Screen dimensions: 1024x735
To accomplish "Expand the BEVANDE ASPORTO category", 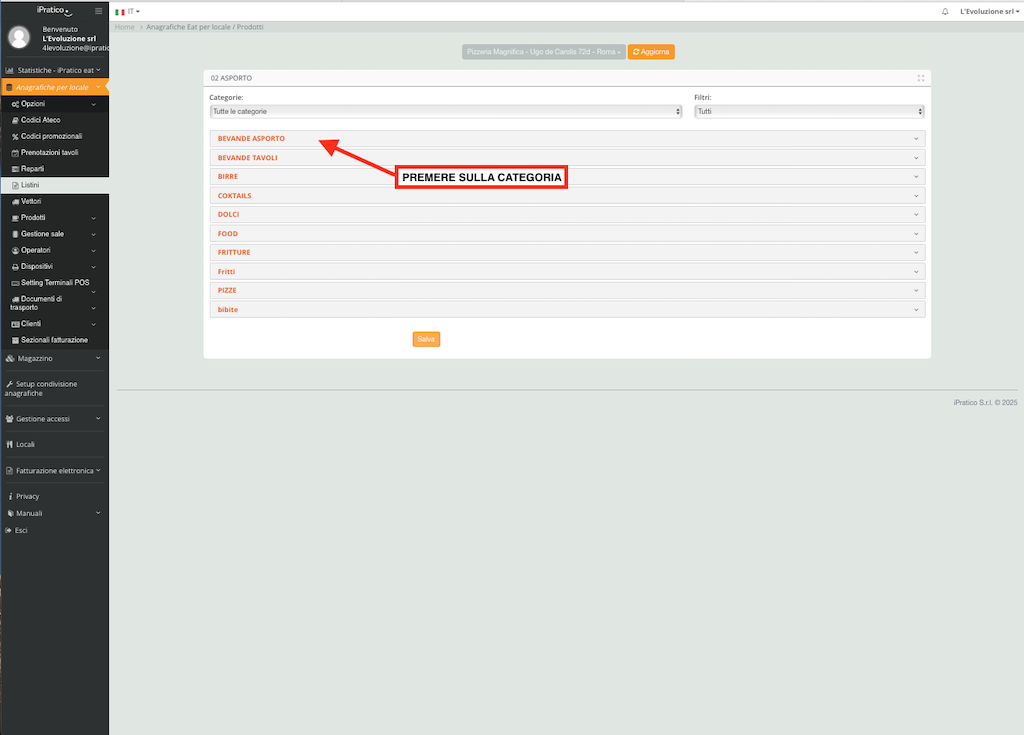I will point(251,138).
